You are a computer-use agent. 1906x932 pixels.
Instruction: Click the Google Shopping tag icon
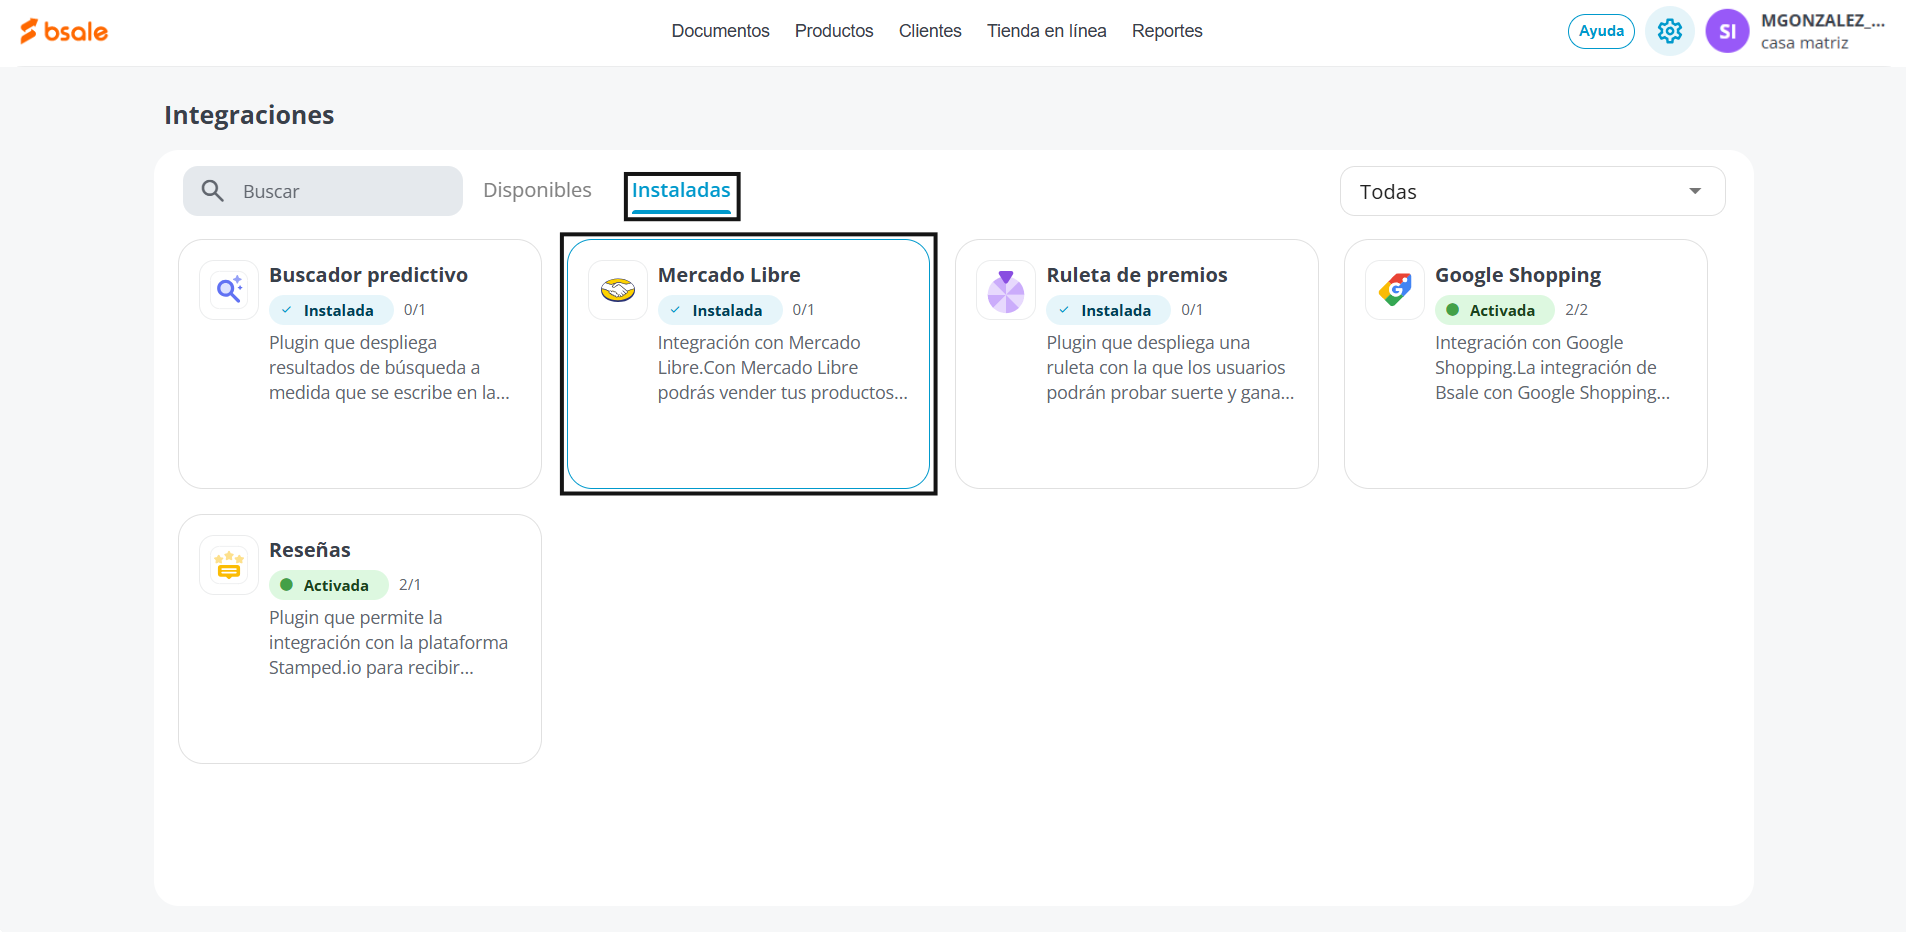pos(1395,290)
